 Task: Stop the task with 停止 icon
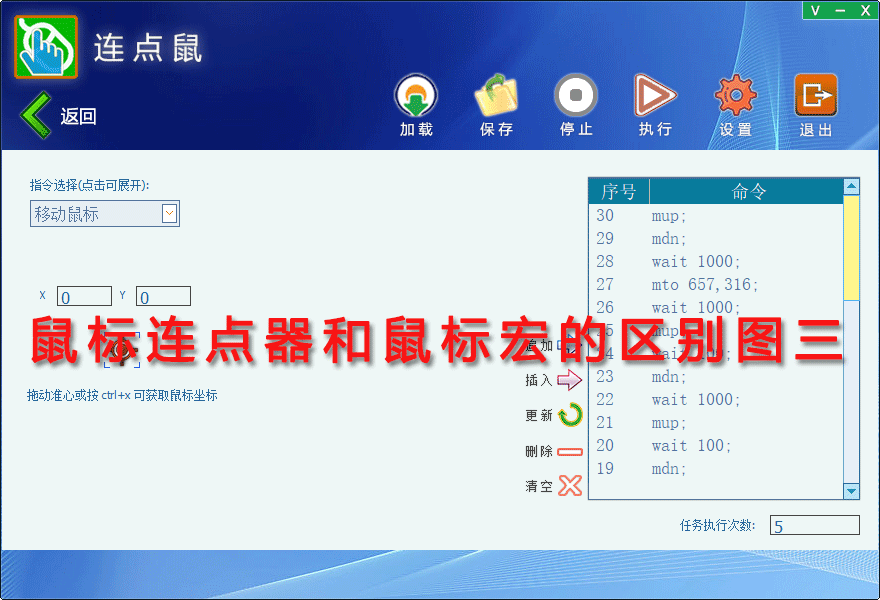(x=576, y=95)
